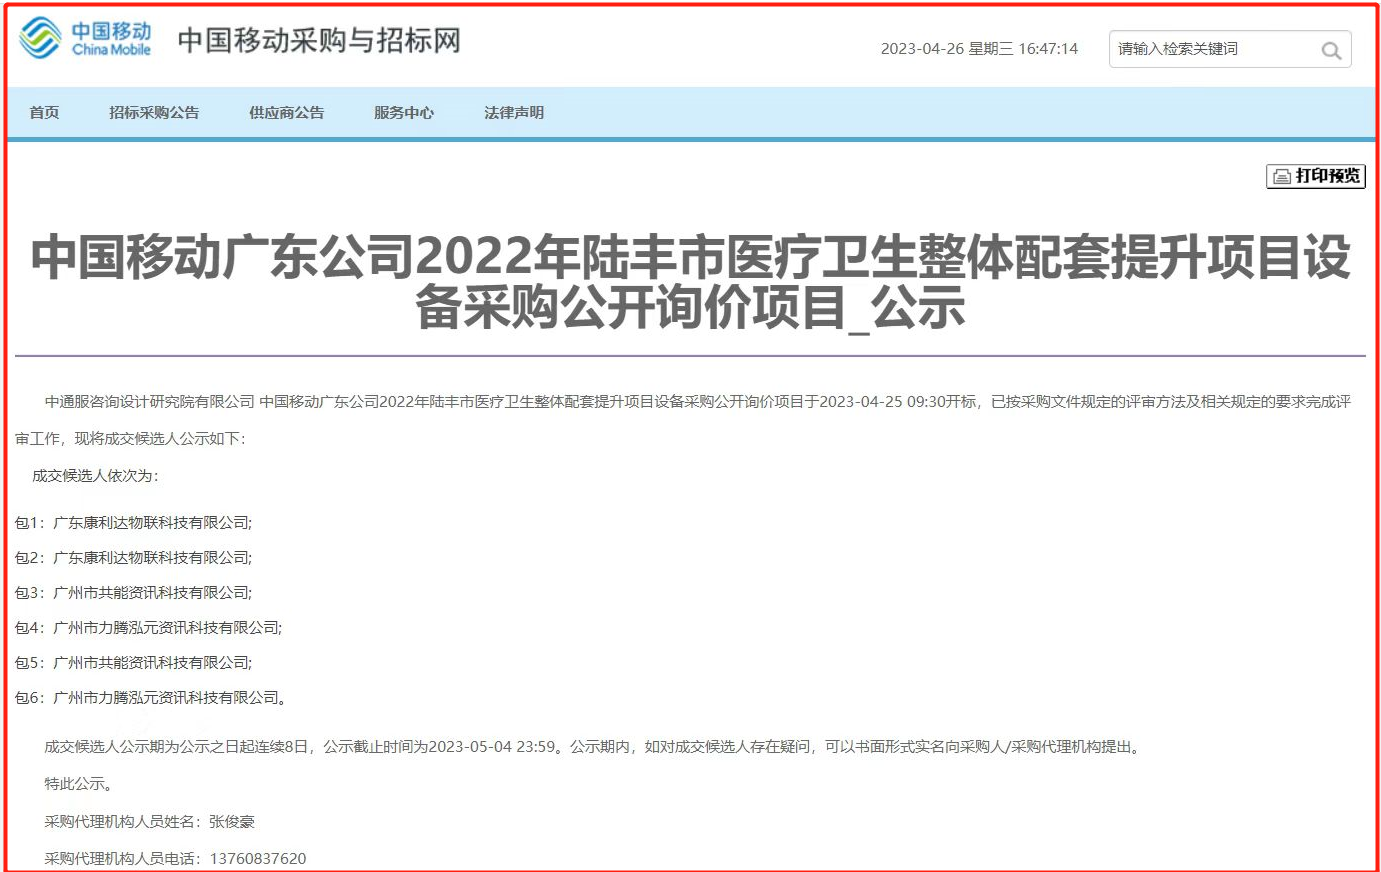
Task: Select 供应商公告 in the navigation bar
Action: click(286, 113)
